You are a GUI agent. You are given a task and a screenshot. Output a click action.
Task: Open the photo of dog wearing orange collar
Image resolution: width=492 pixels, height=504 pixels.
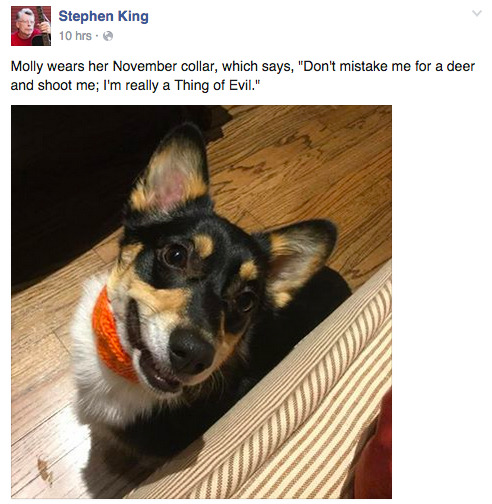coord(201,302)
